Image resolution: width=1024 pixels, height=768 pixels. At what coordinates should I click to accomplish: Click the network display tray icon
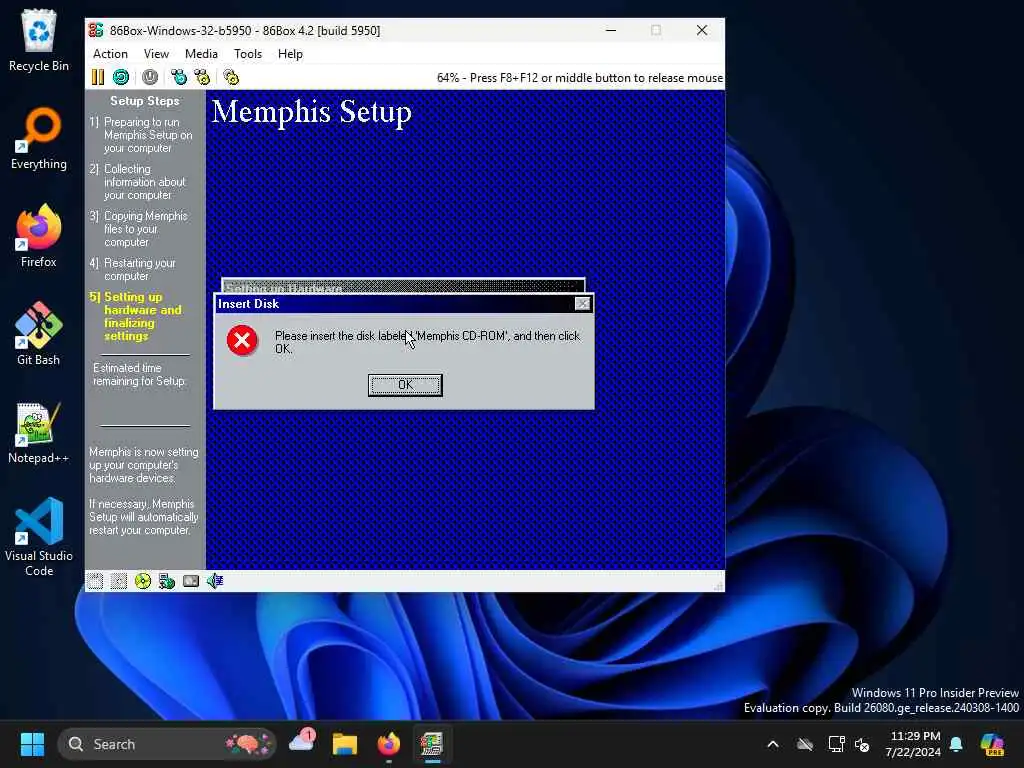(x=837, y=744)
